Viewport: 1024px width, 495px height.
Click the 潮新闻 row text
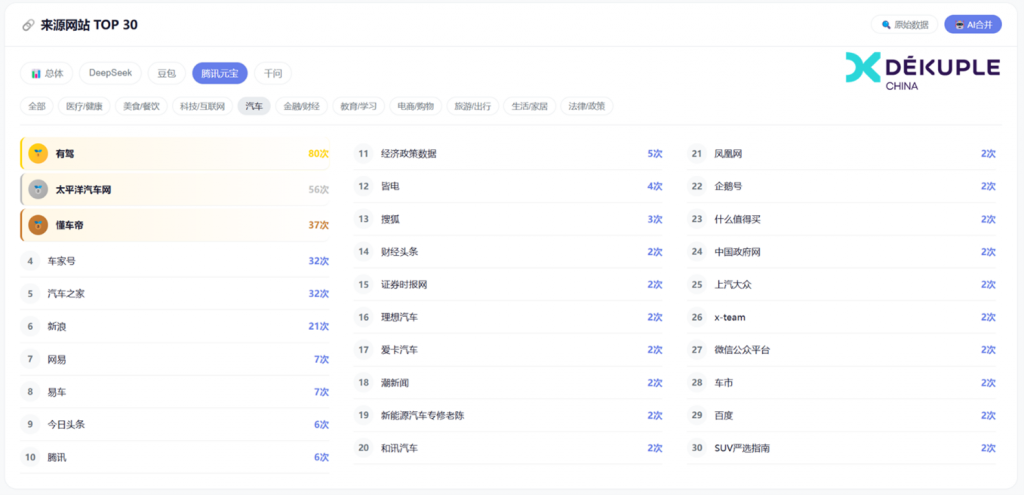pyautogui.click(x=394, y=383)
